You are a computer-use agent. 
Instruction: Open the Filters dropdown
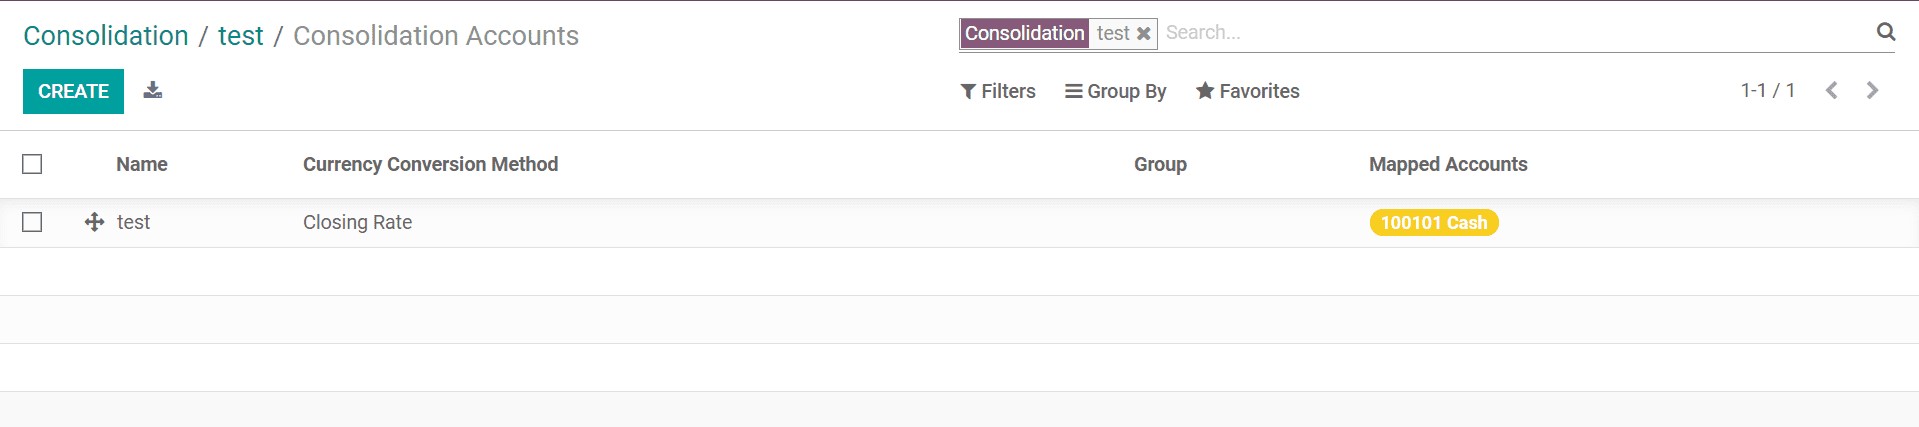(x=998, y=91)
